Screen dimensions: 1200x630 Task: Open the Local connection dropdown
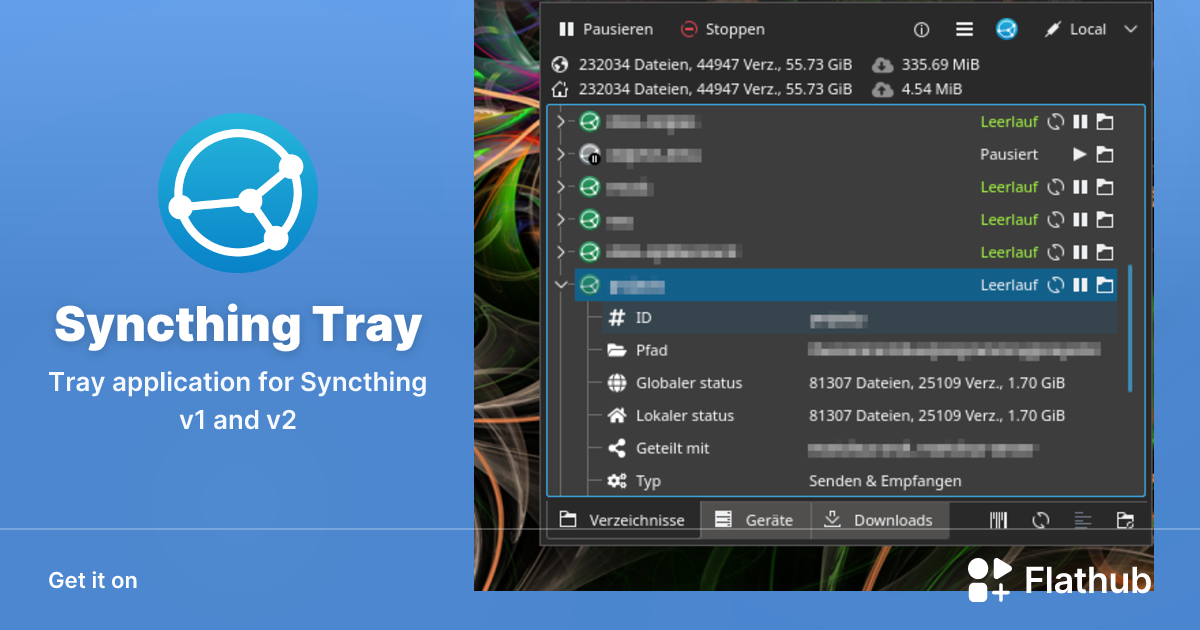[x=1130, y=29]
